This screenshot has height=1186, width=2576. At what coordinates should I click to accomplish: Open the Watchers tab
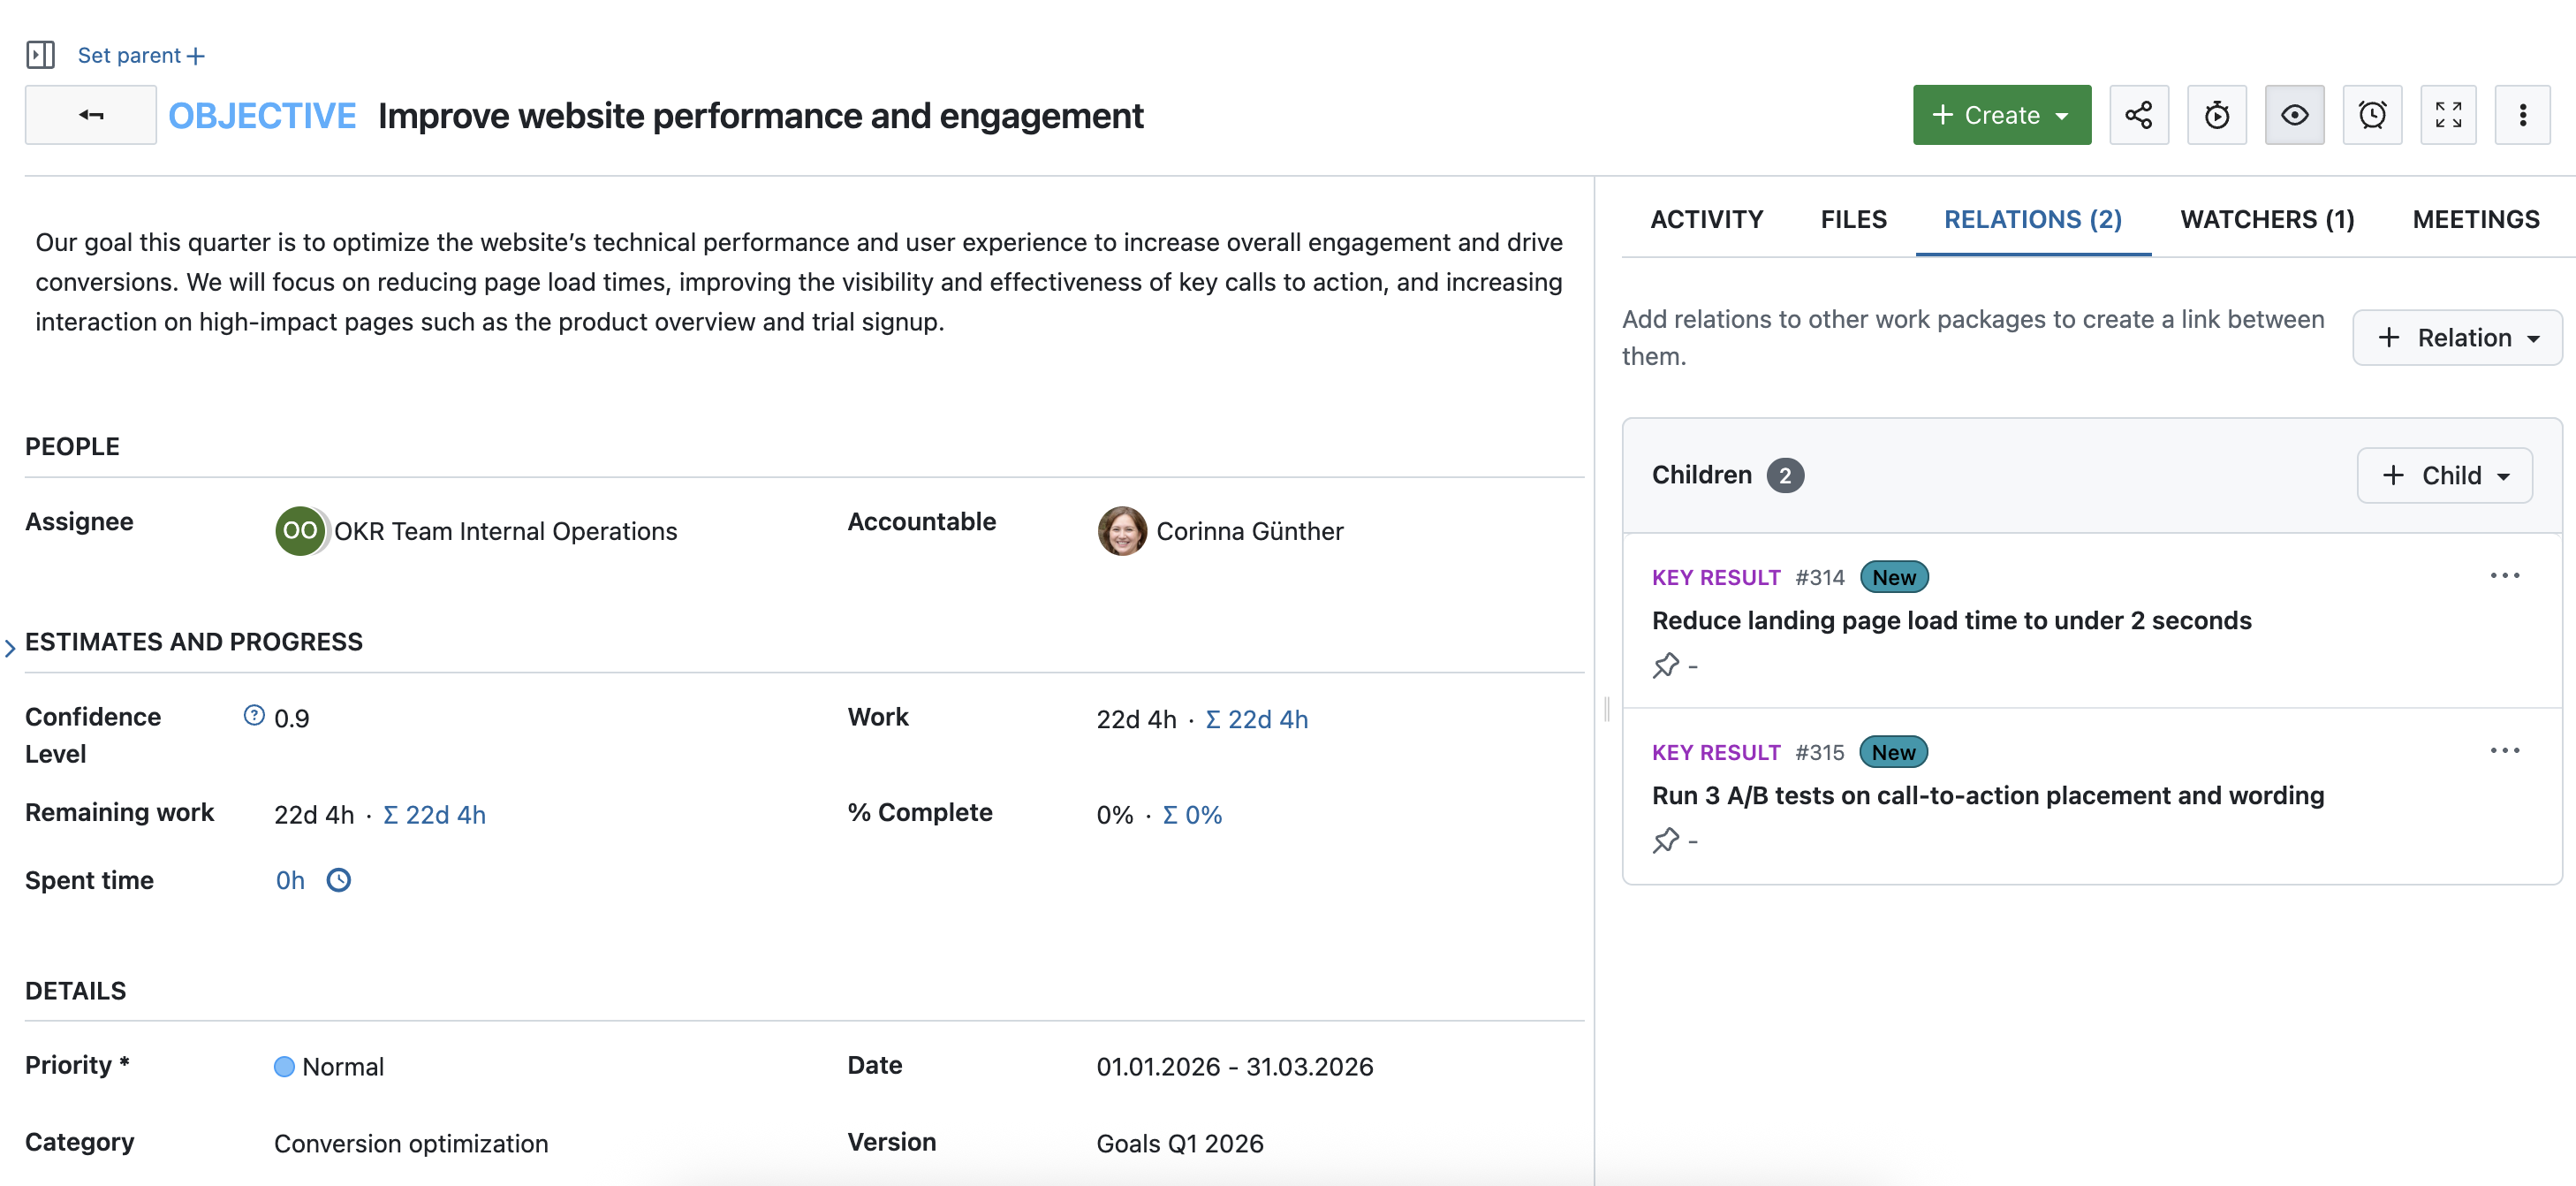pos(2266,219)
